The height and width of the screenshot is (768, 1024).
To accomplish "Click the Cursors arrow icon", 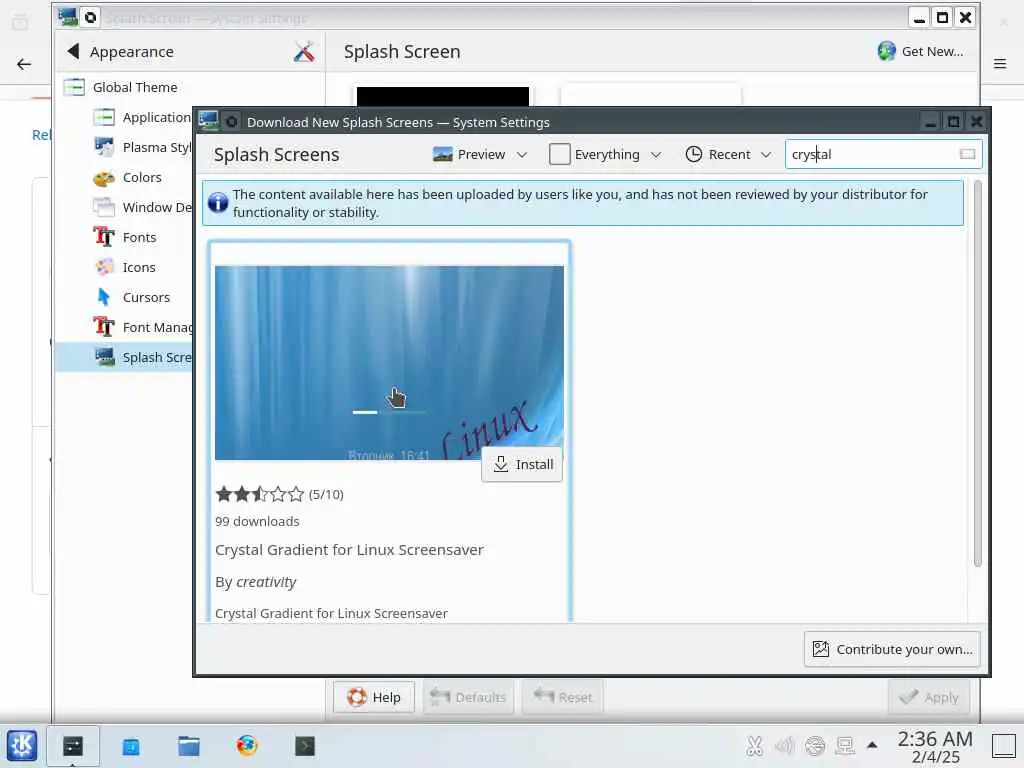I will tap(104, 298).
